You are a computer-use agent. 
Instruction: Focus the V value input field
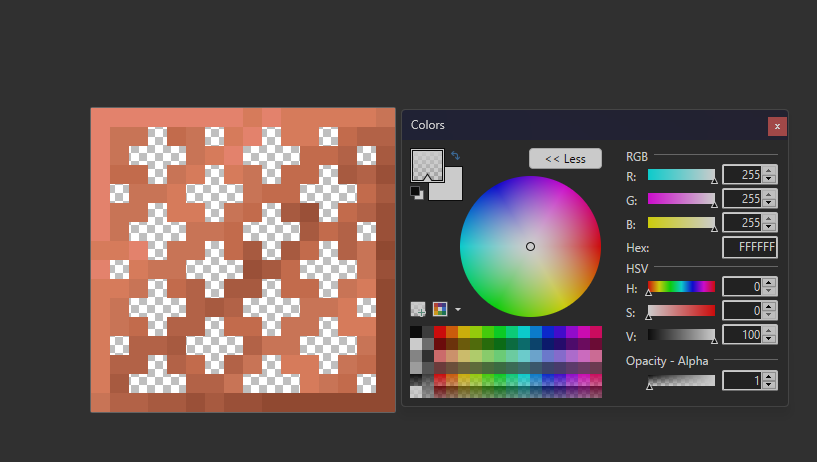tap(742, 334)
